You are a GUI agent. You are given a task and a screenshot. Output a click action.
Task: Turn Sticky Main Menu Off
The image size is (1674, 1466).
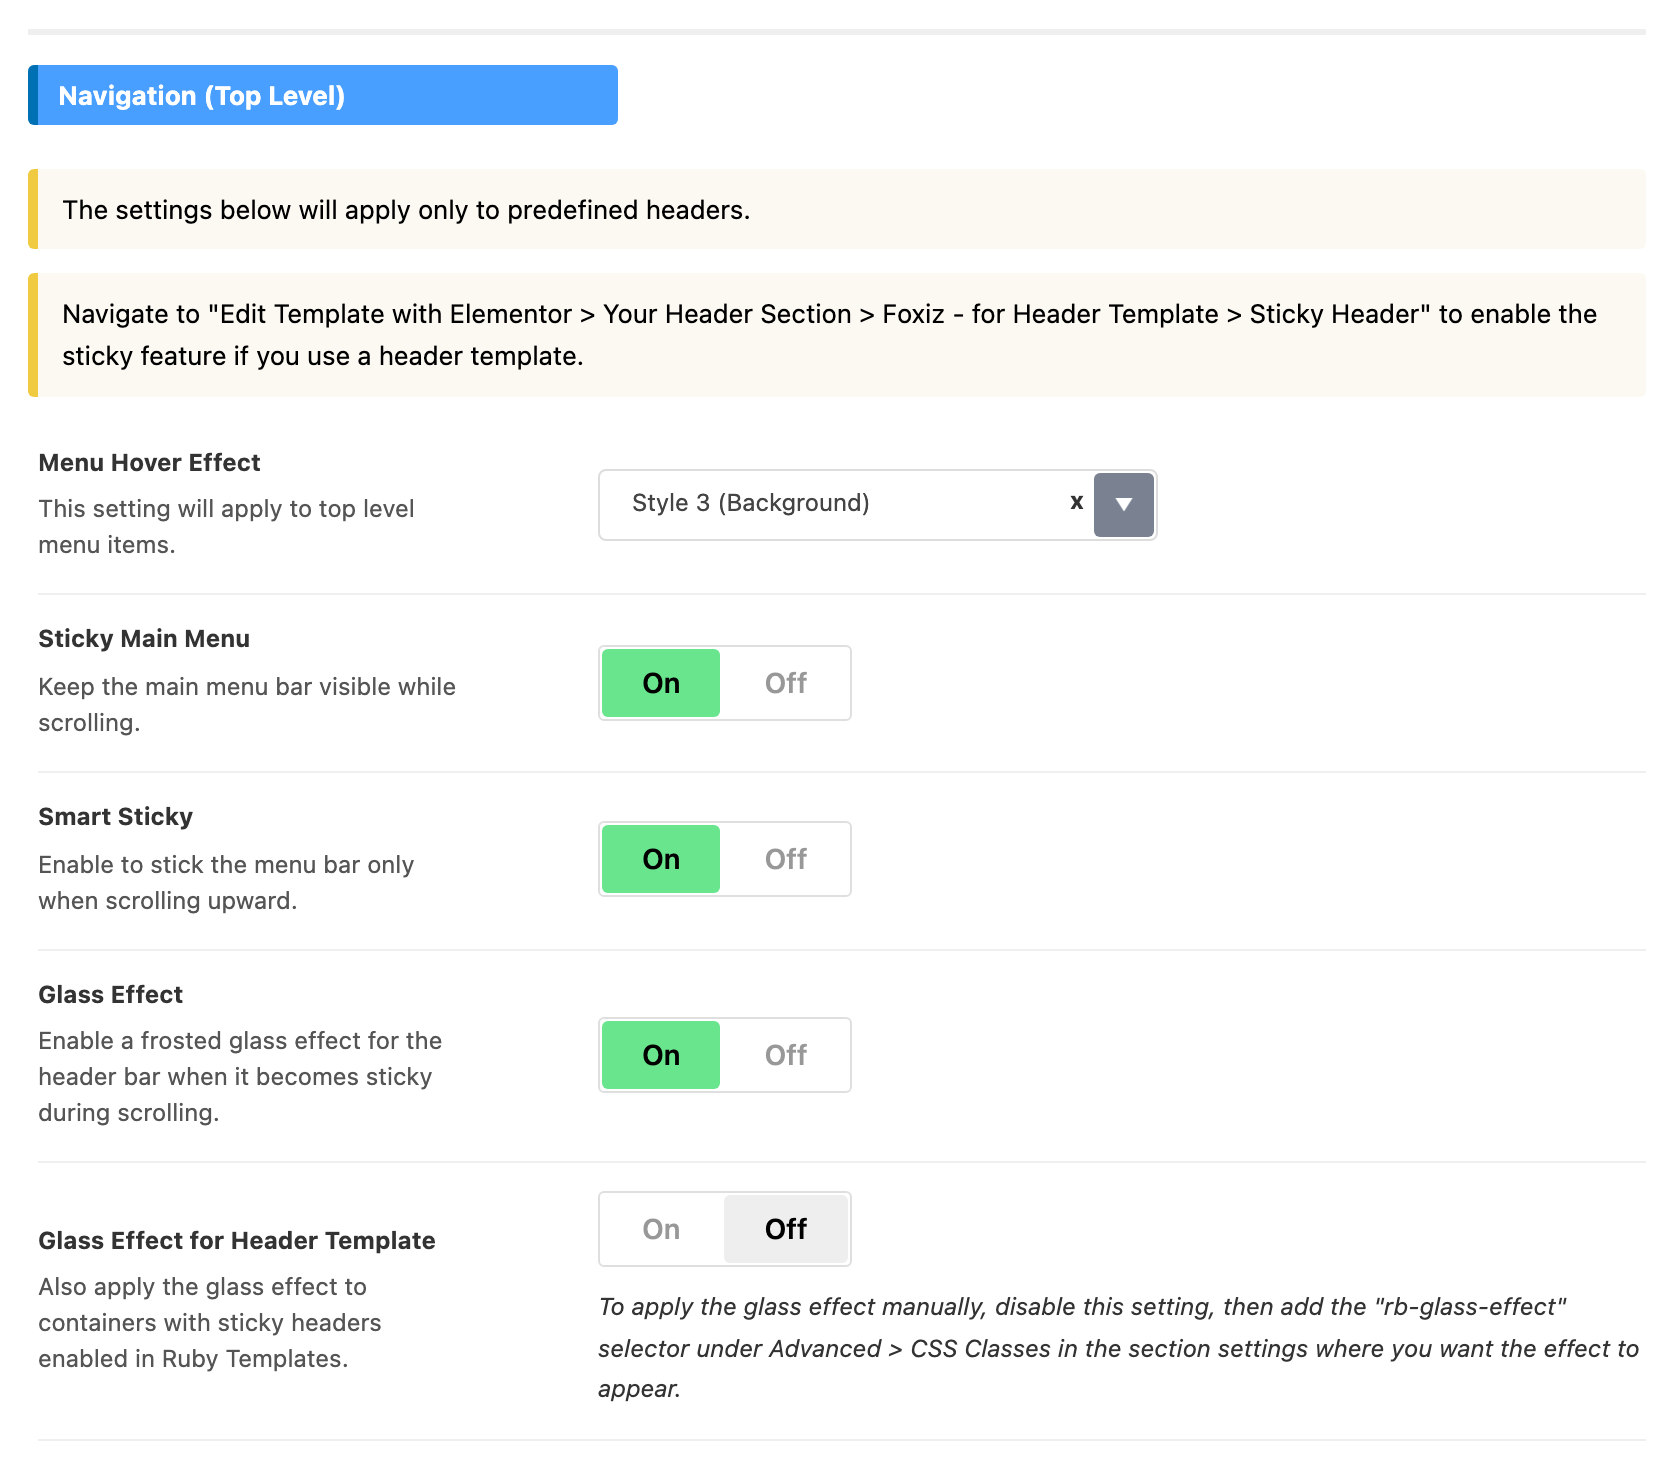point(786,683)
